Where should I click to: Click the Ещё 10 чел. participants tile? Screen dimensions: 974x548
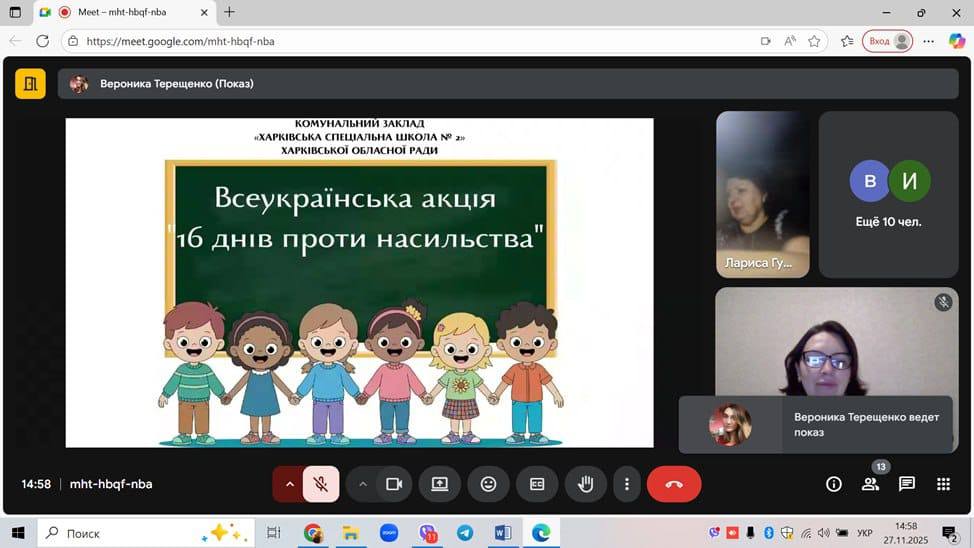click(x=889, y=194)
